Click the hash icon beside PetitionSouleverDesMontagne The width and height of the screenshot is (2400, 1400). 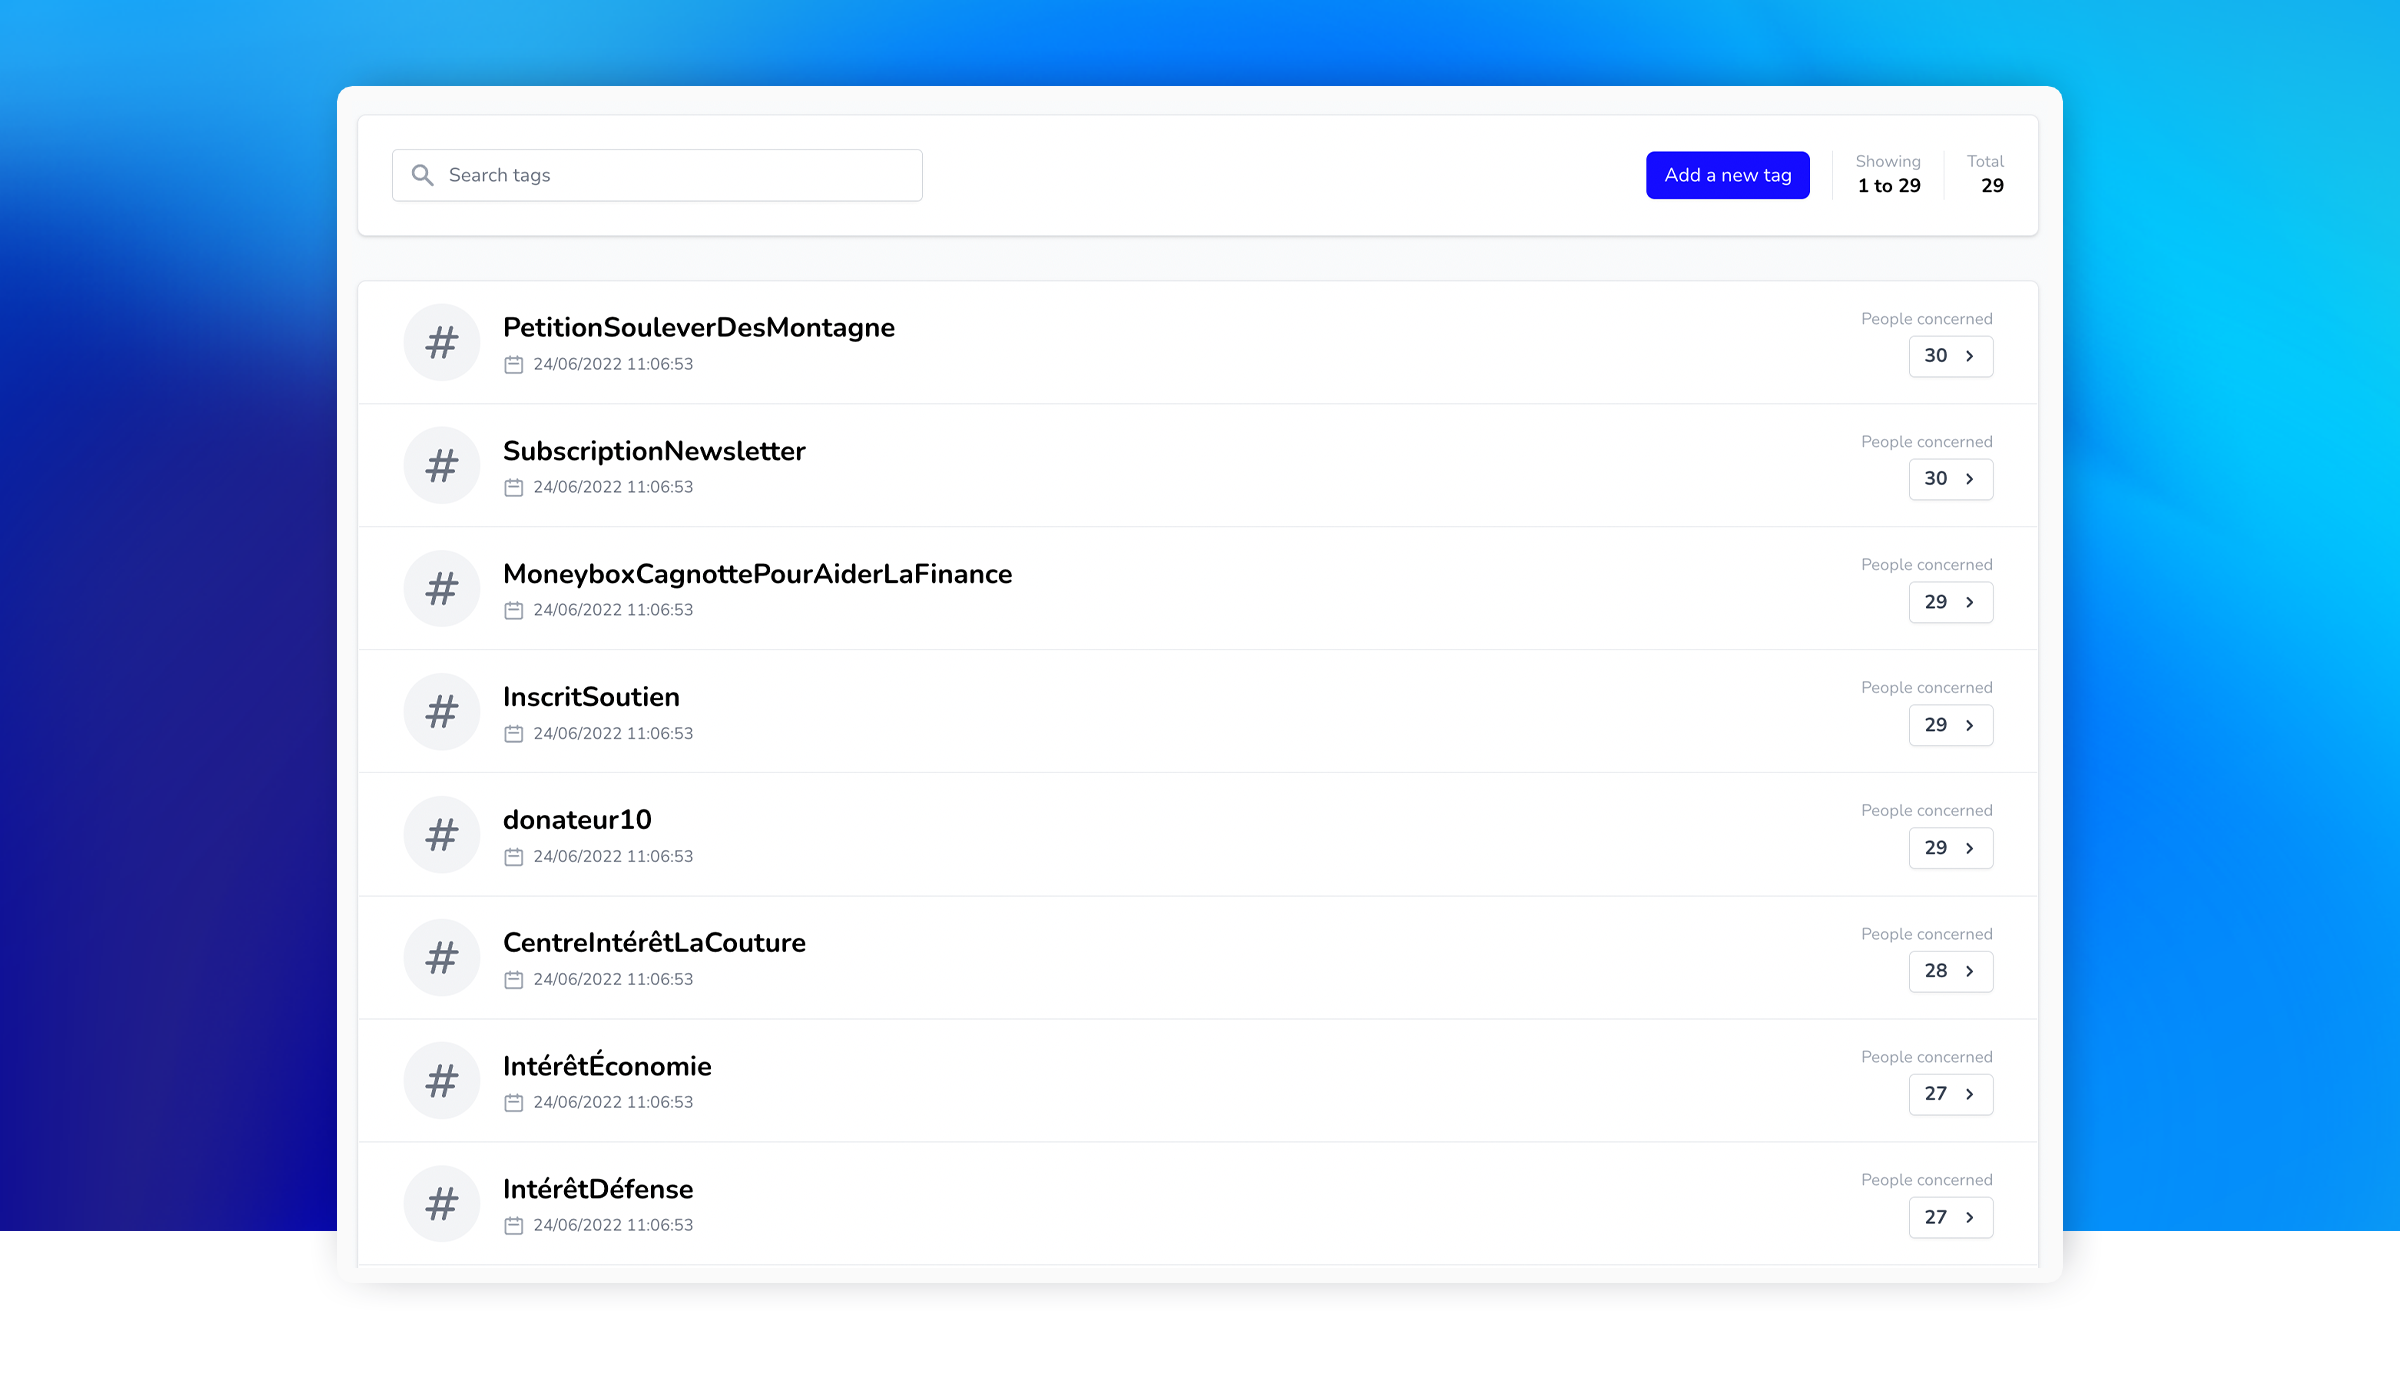(x=441, y=343)
